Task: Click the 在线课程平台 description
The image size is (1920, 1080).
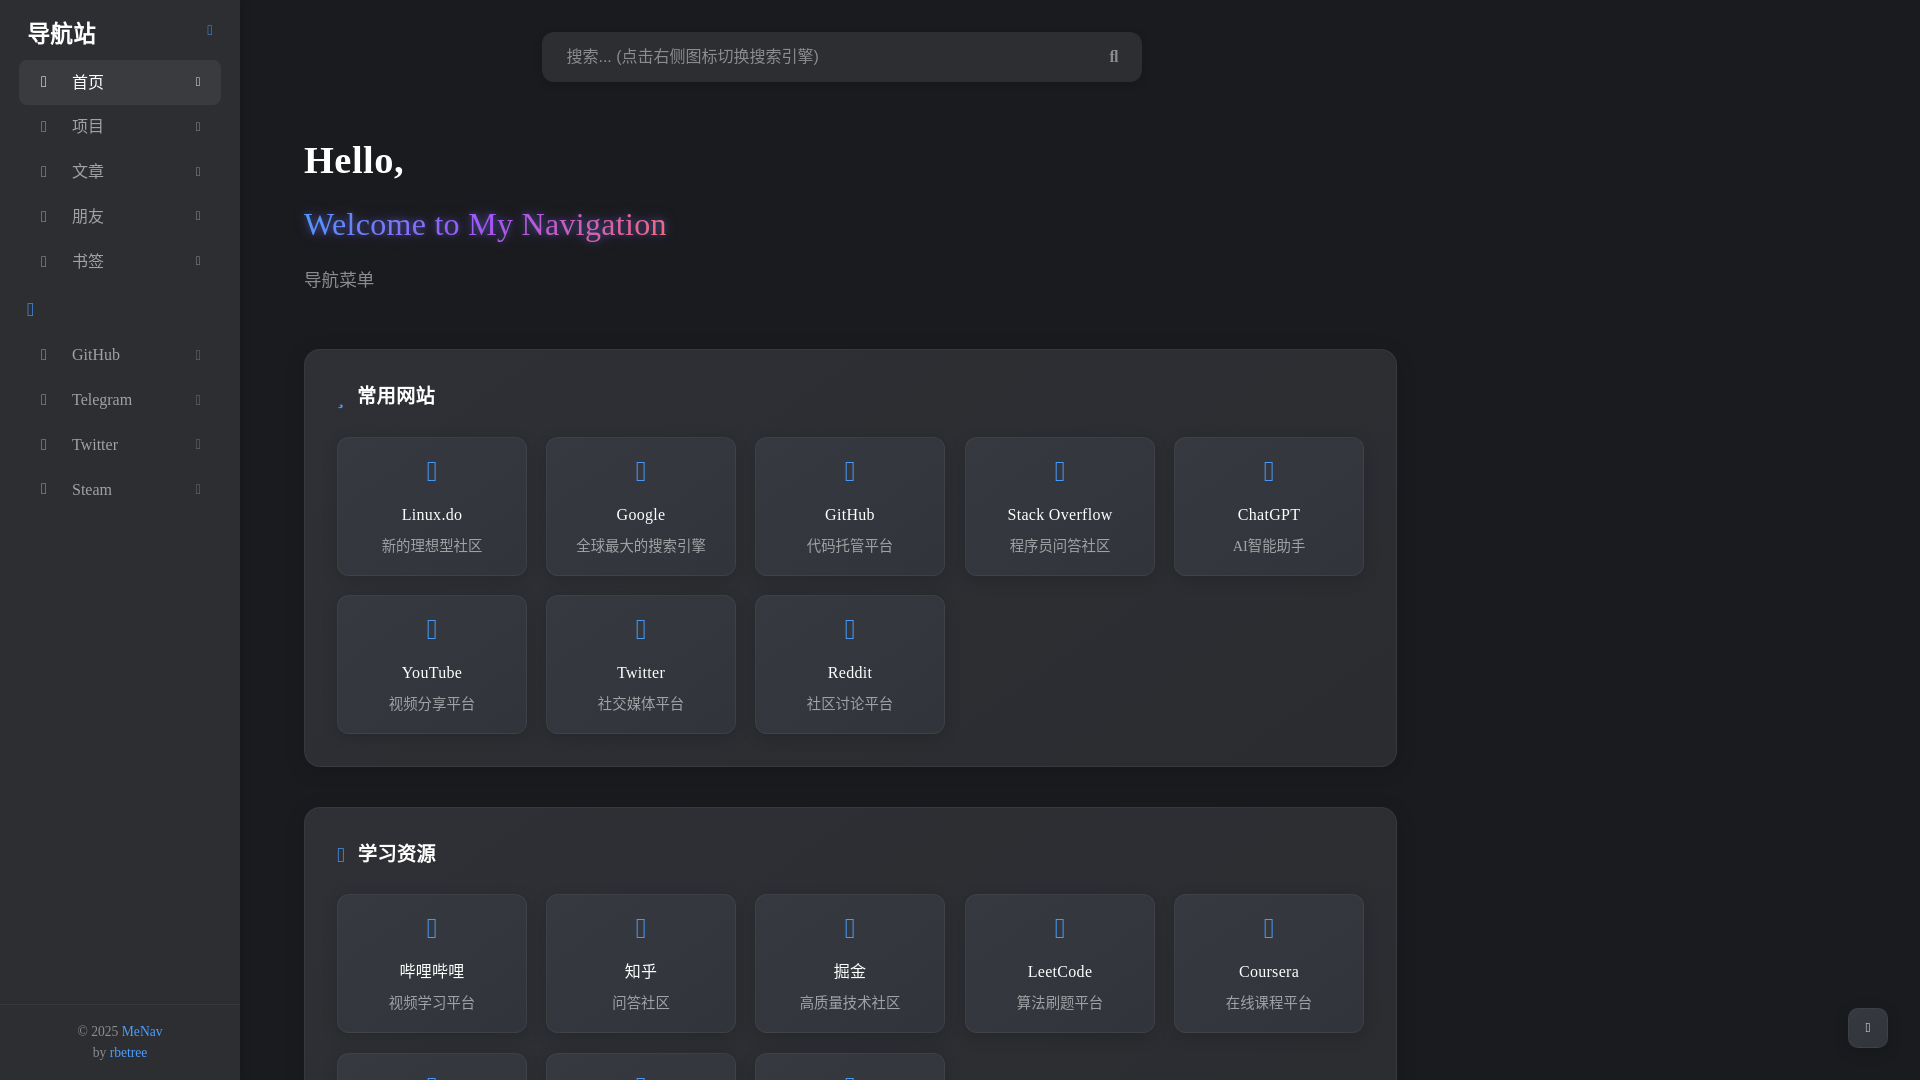Action: click(1269, 1003)
